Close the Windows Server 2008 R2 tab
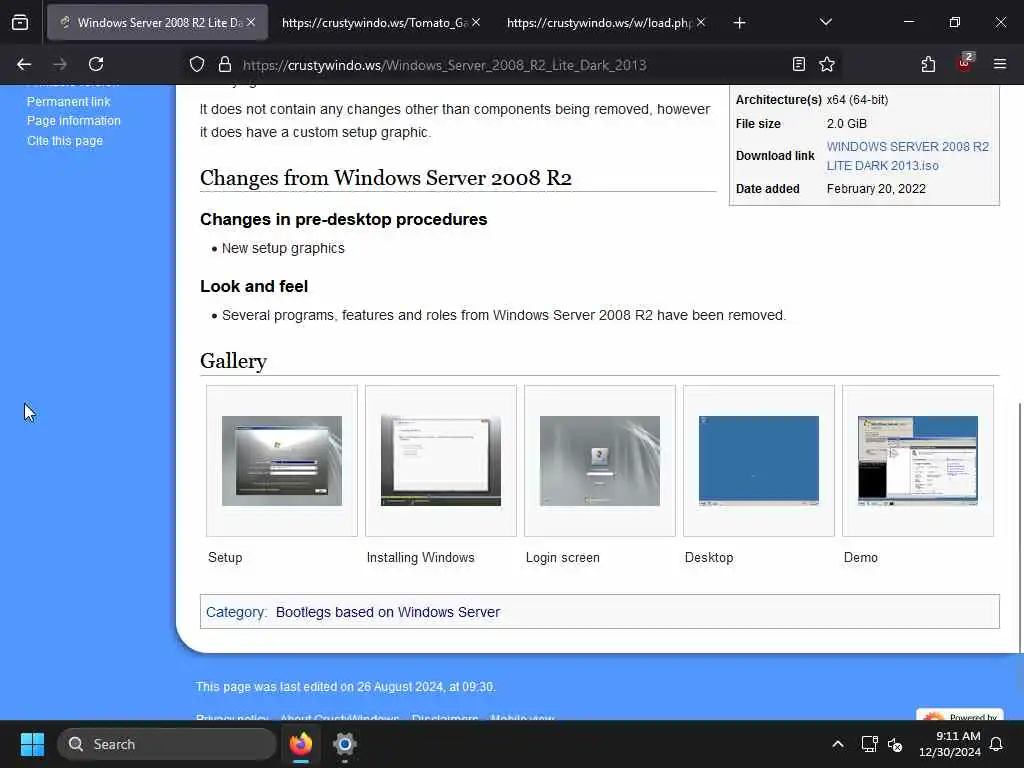 (x=251, y=22)
